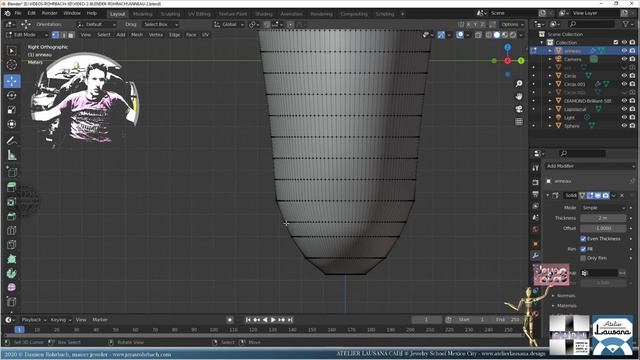Select the Spin tool
640x360 pixels.
click(x=12, y=273)
